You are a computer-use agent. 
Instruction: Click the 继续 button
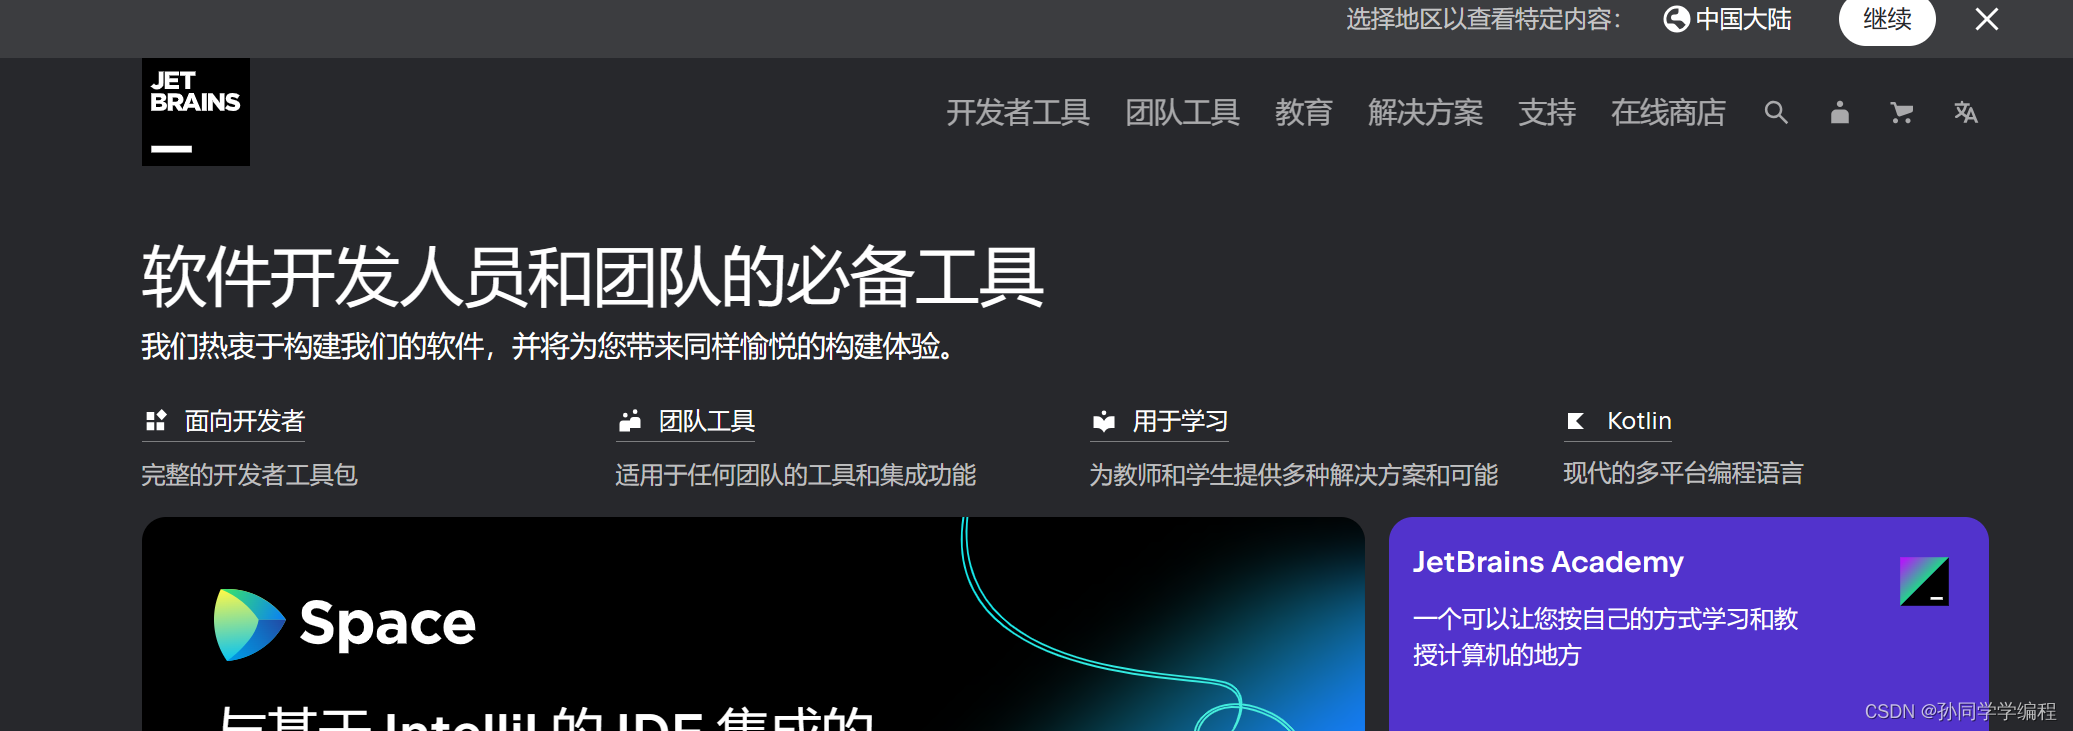pos(1887,19)
